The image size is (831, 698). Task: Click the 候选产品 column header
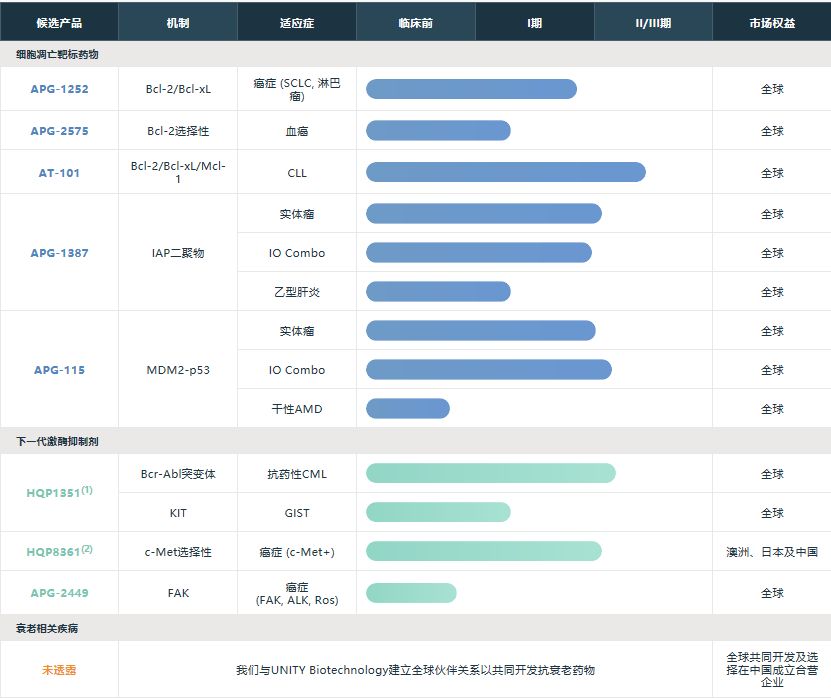point(59,21)
